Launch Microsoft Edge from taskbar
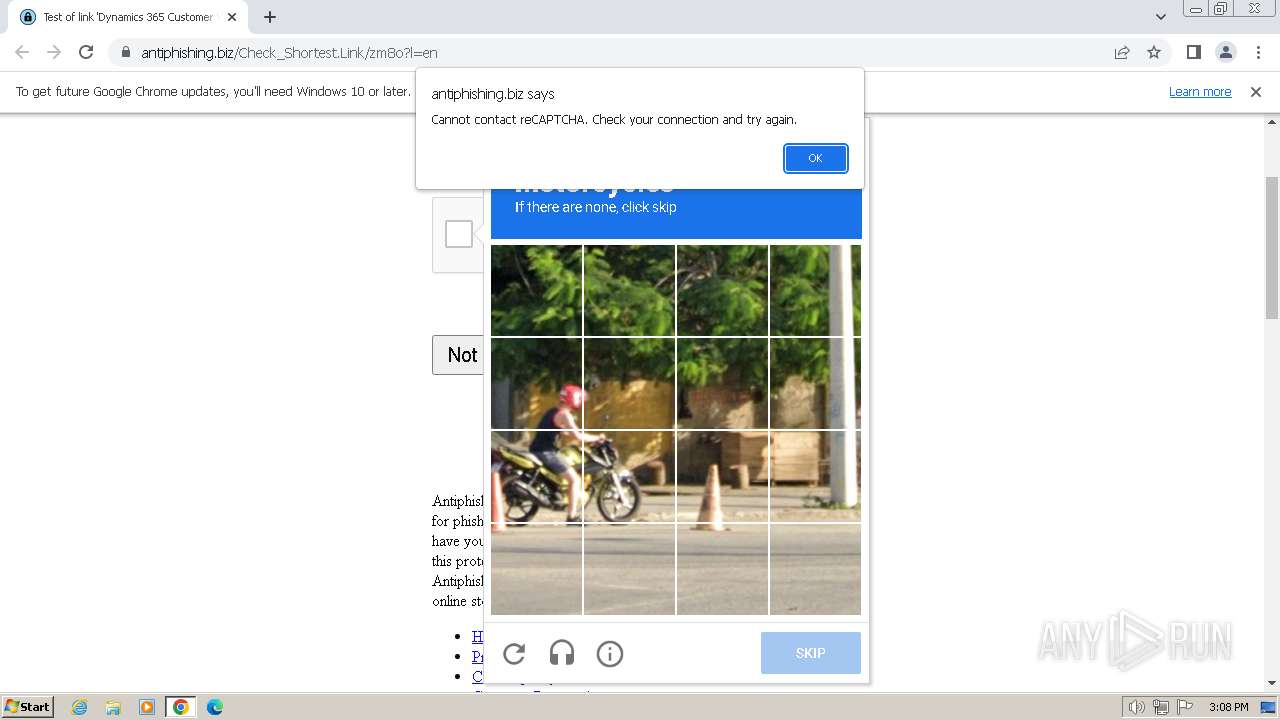The image size is (1280, 720). (215, 707)
